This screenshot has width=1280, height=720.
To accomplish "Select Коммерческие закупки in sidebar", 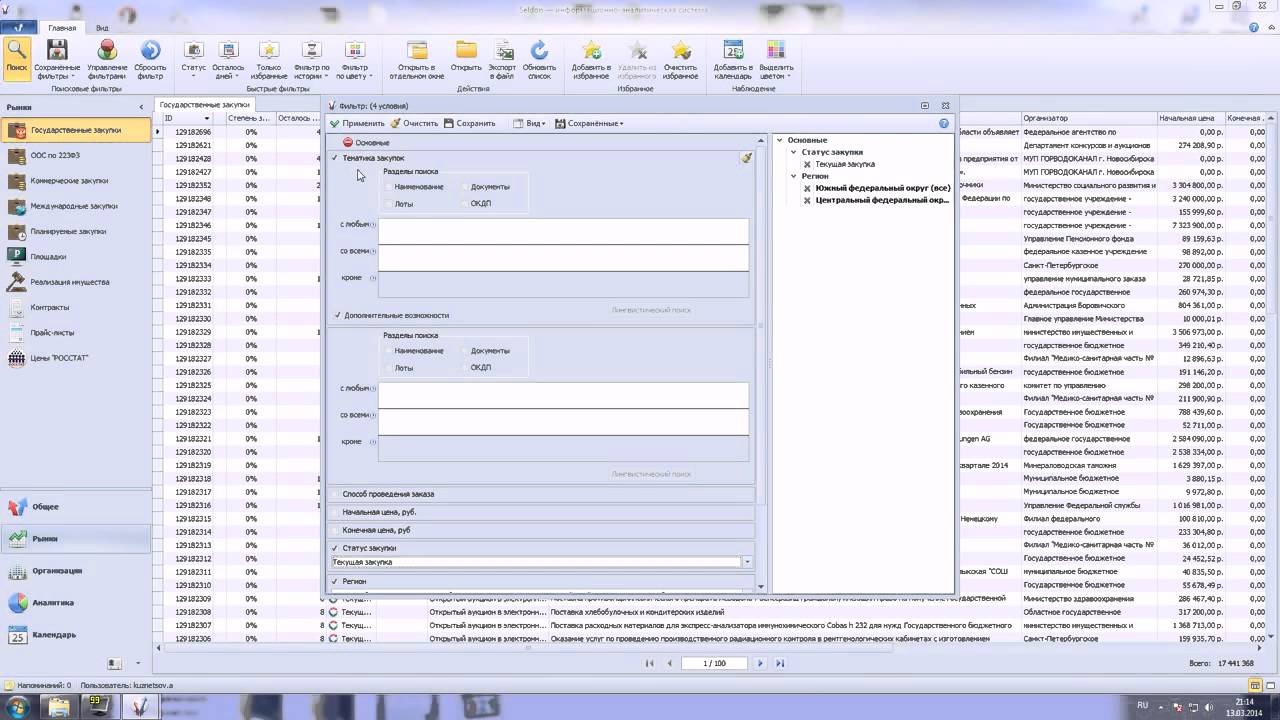I will (x=76, y=181).
